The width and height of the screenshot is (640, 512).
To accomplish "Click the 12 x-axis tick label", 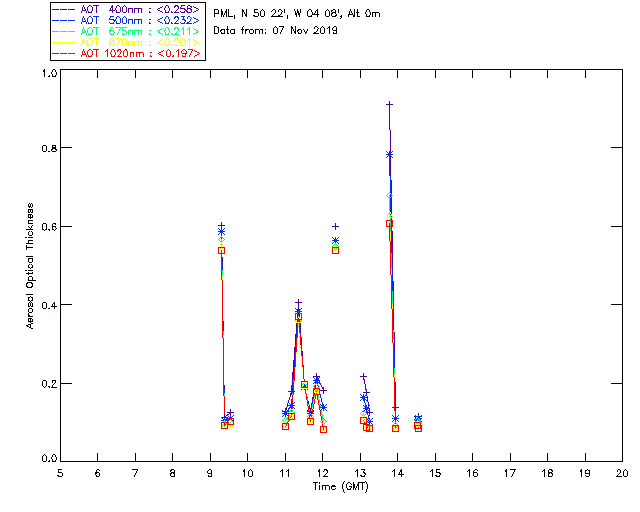I will point(322,473).
